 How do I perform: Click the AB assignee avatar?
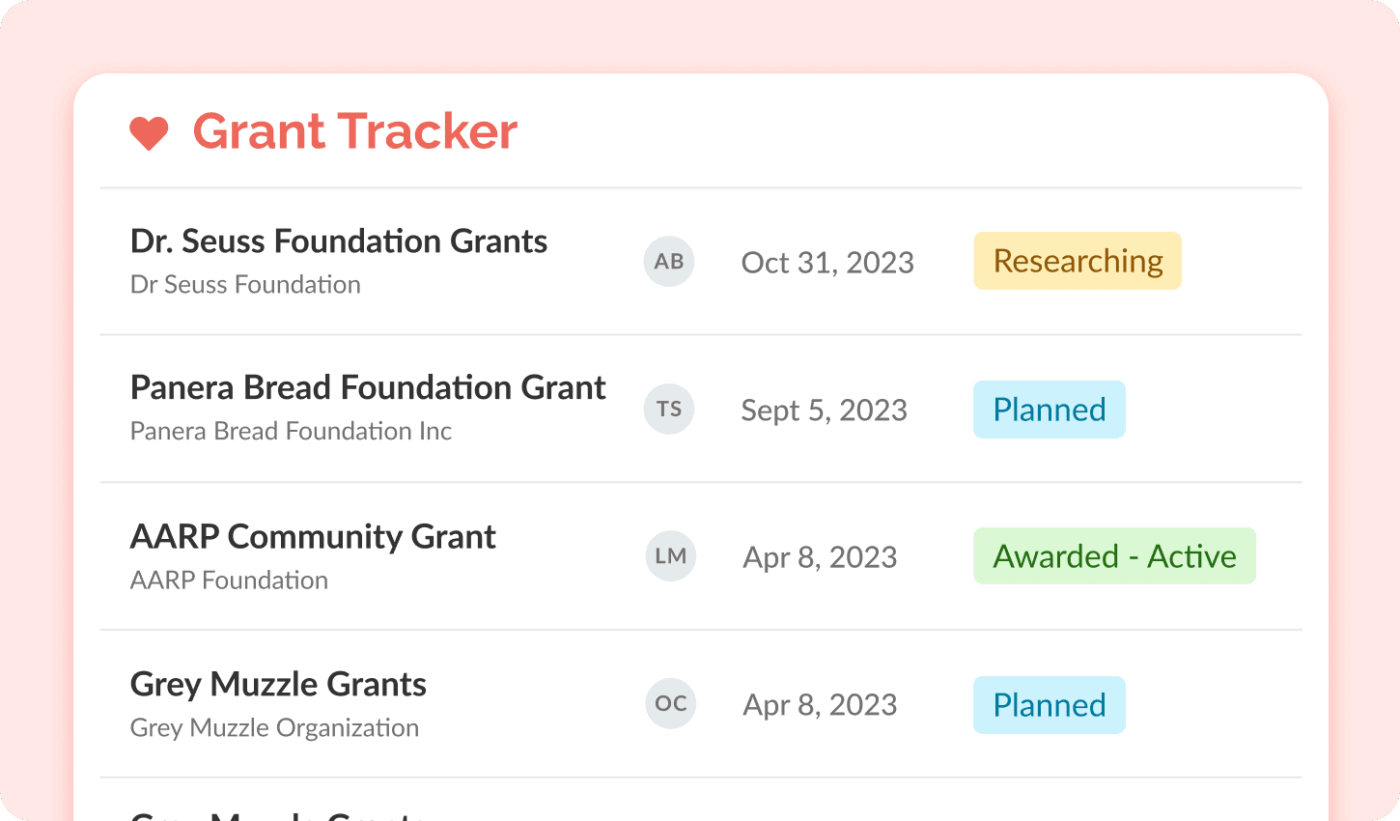pyautogui.click(x=669, y=262)
